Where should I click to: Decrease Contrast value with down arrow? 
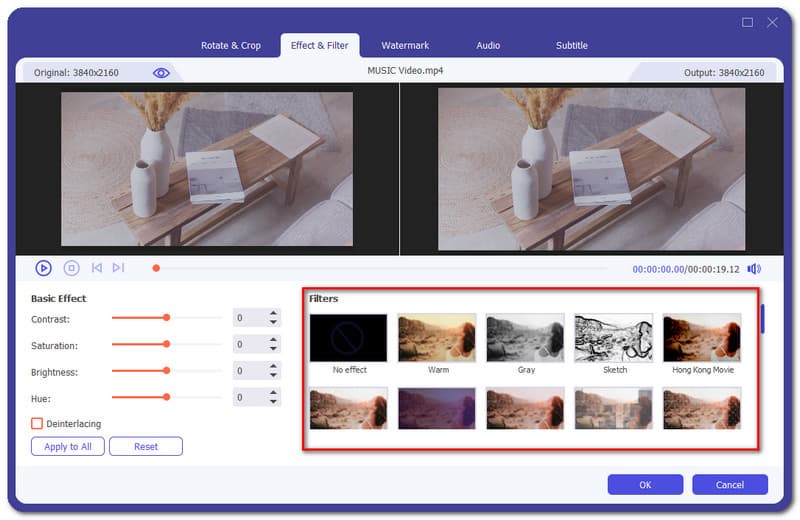click(x=273, y=323)
